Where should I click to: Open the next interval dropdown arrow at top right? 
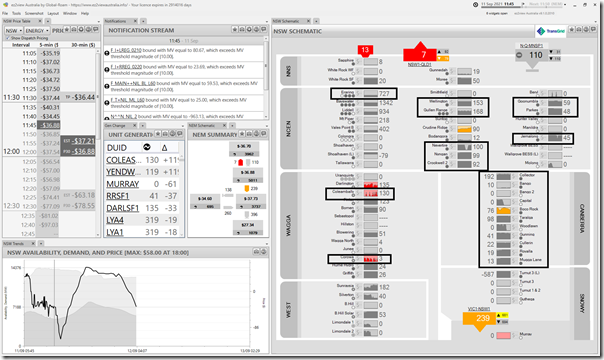coord(566,5)
